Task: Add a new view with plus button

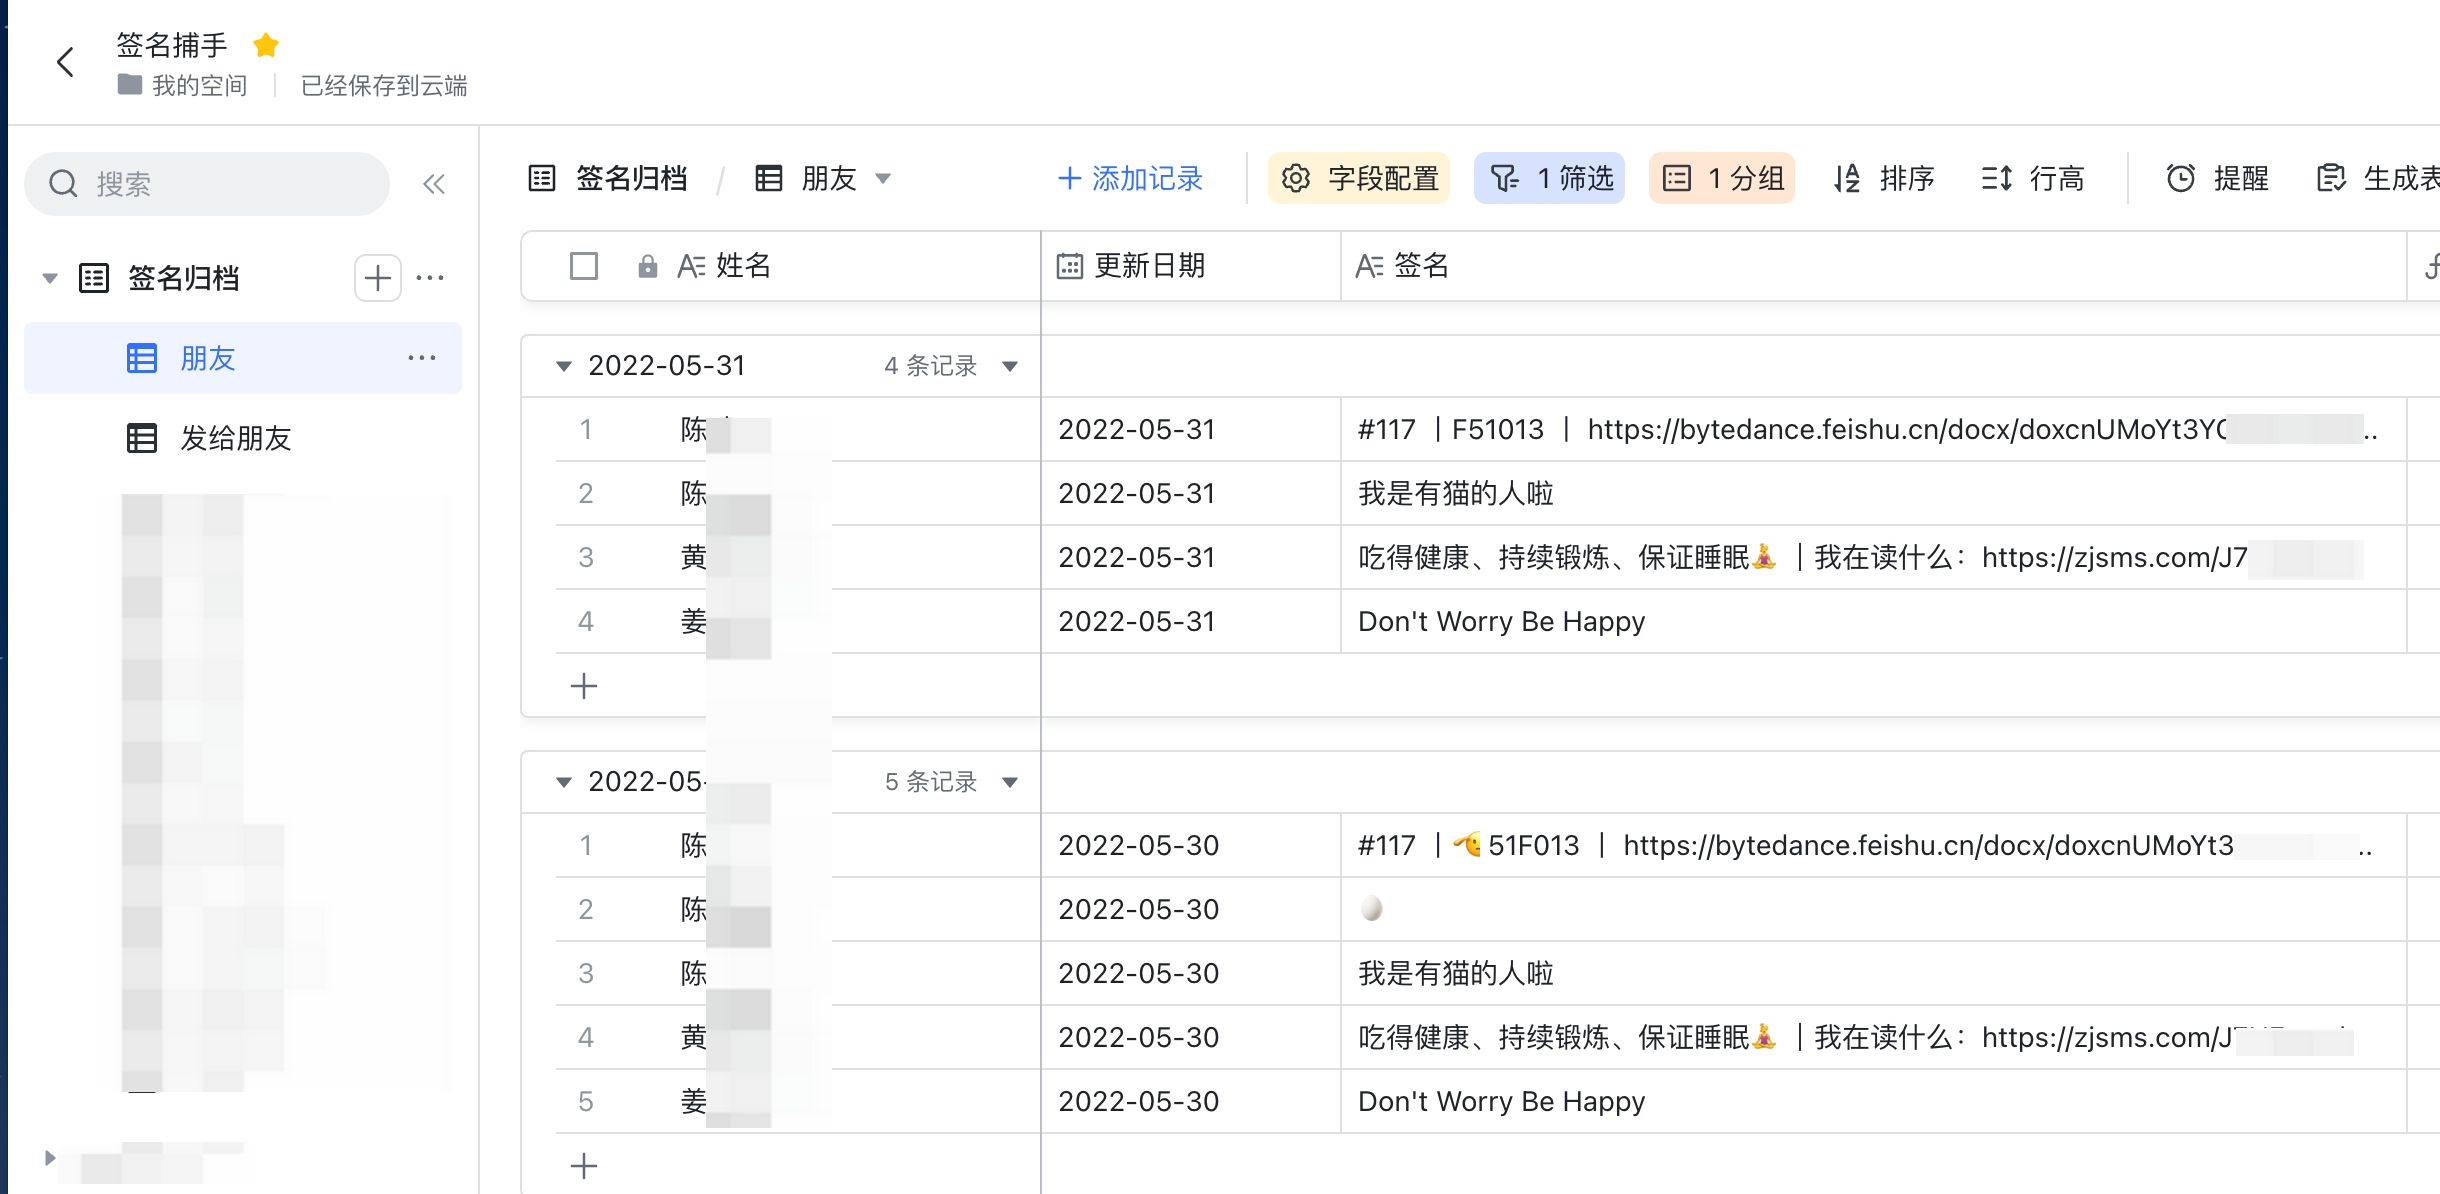Action: [x=377, y=278]
